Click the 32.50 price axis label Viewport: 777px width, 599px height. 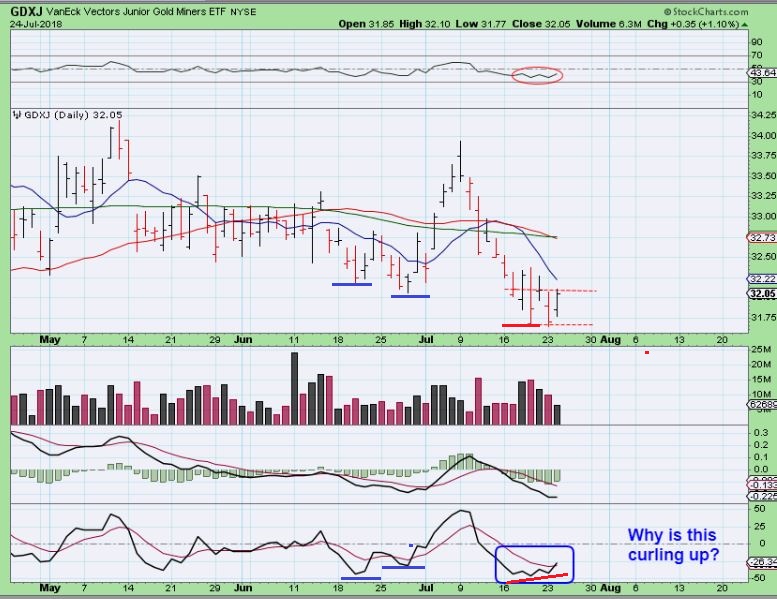pyautogui.click(x=764, y=256)
